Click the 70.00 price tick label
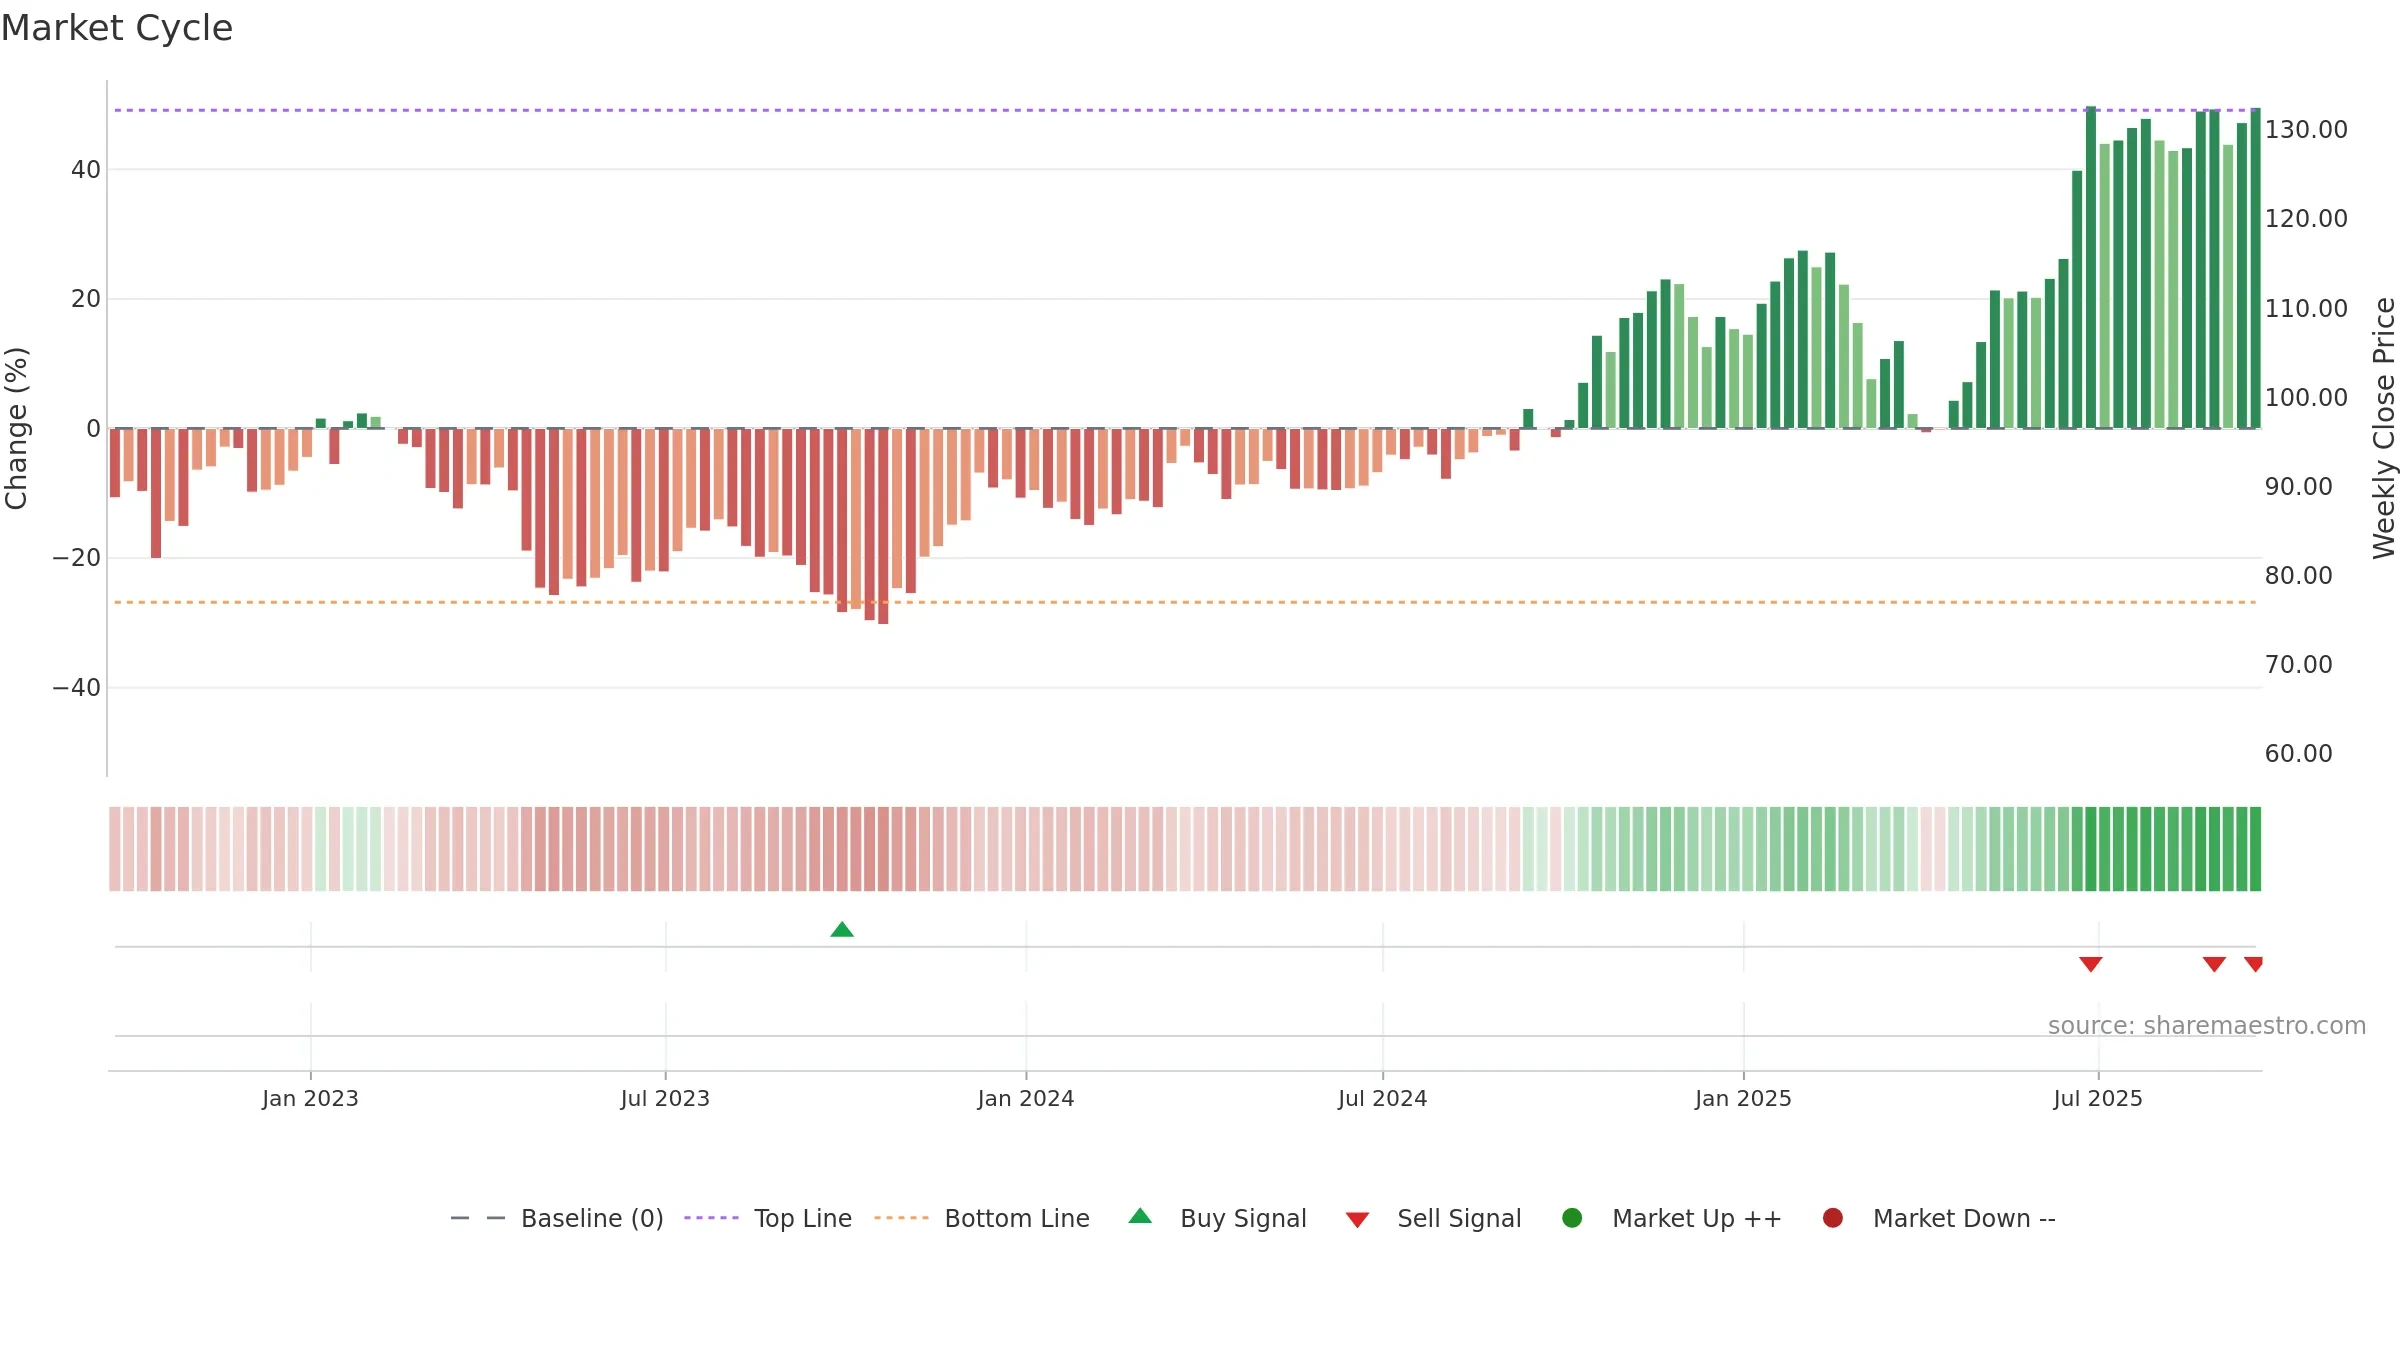Screen dimensions: 2400x1350 click(2298, 665)
